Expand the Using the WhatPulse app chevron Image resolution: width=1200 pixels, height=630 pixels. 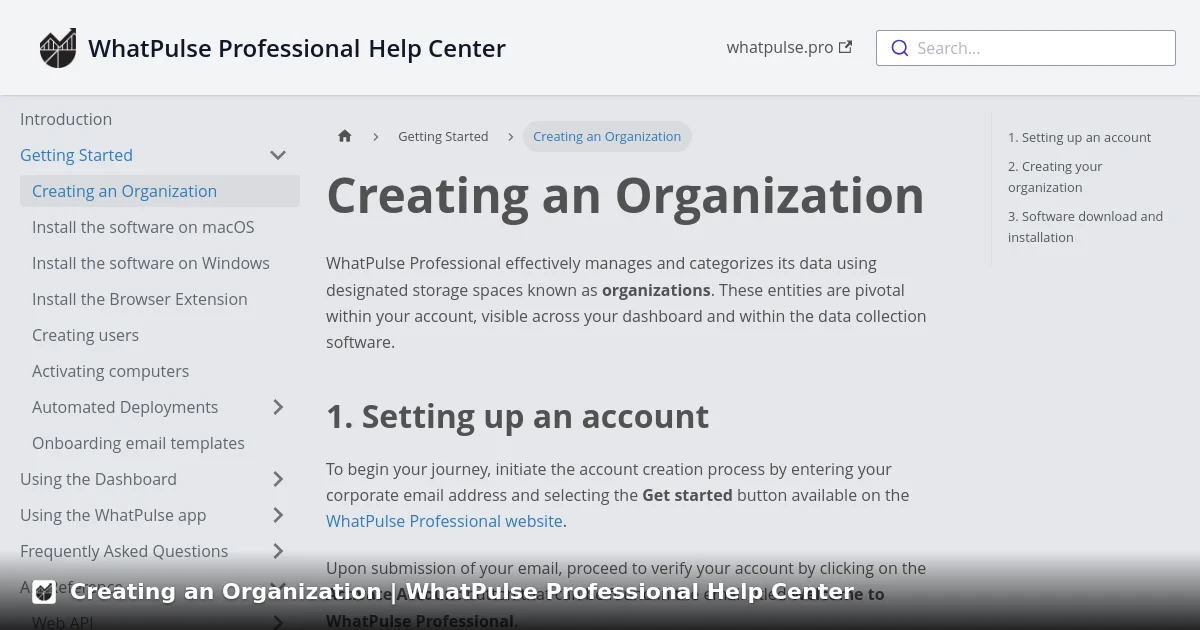click(x=278, y=515)
